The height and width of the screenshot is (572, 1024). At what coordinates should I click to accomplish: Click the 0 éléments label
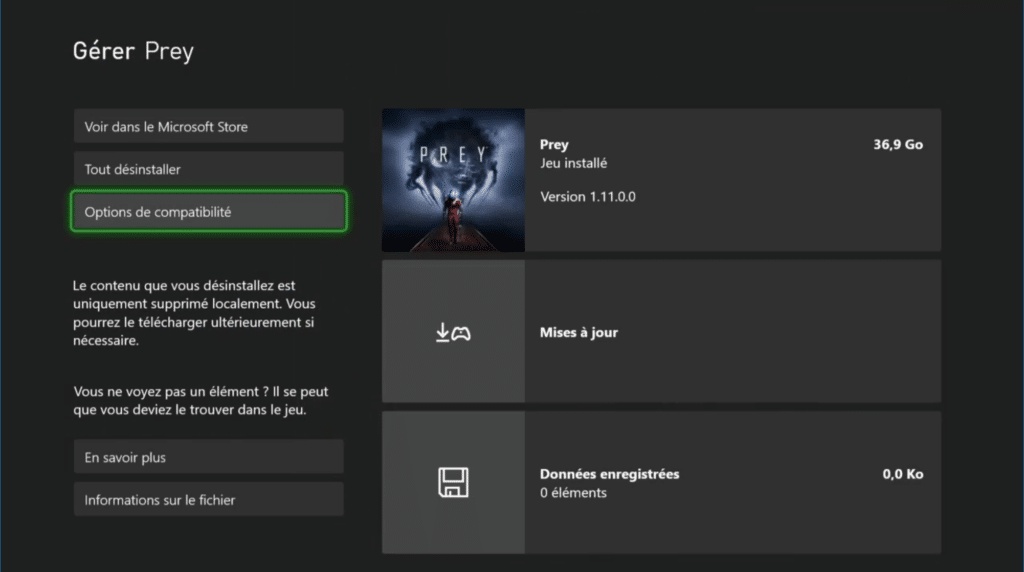[573, 493]
